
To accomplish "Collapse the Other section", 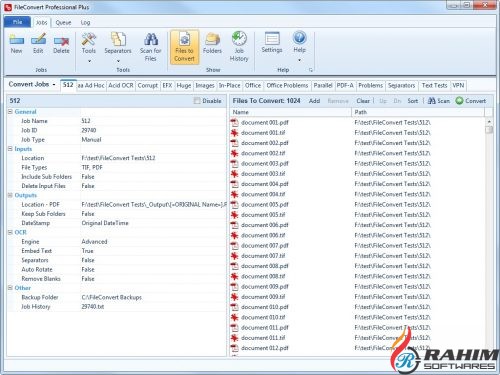I will (x=10, y=288).
